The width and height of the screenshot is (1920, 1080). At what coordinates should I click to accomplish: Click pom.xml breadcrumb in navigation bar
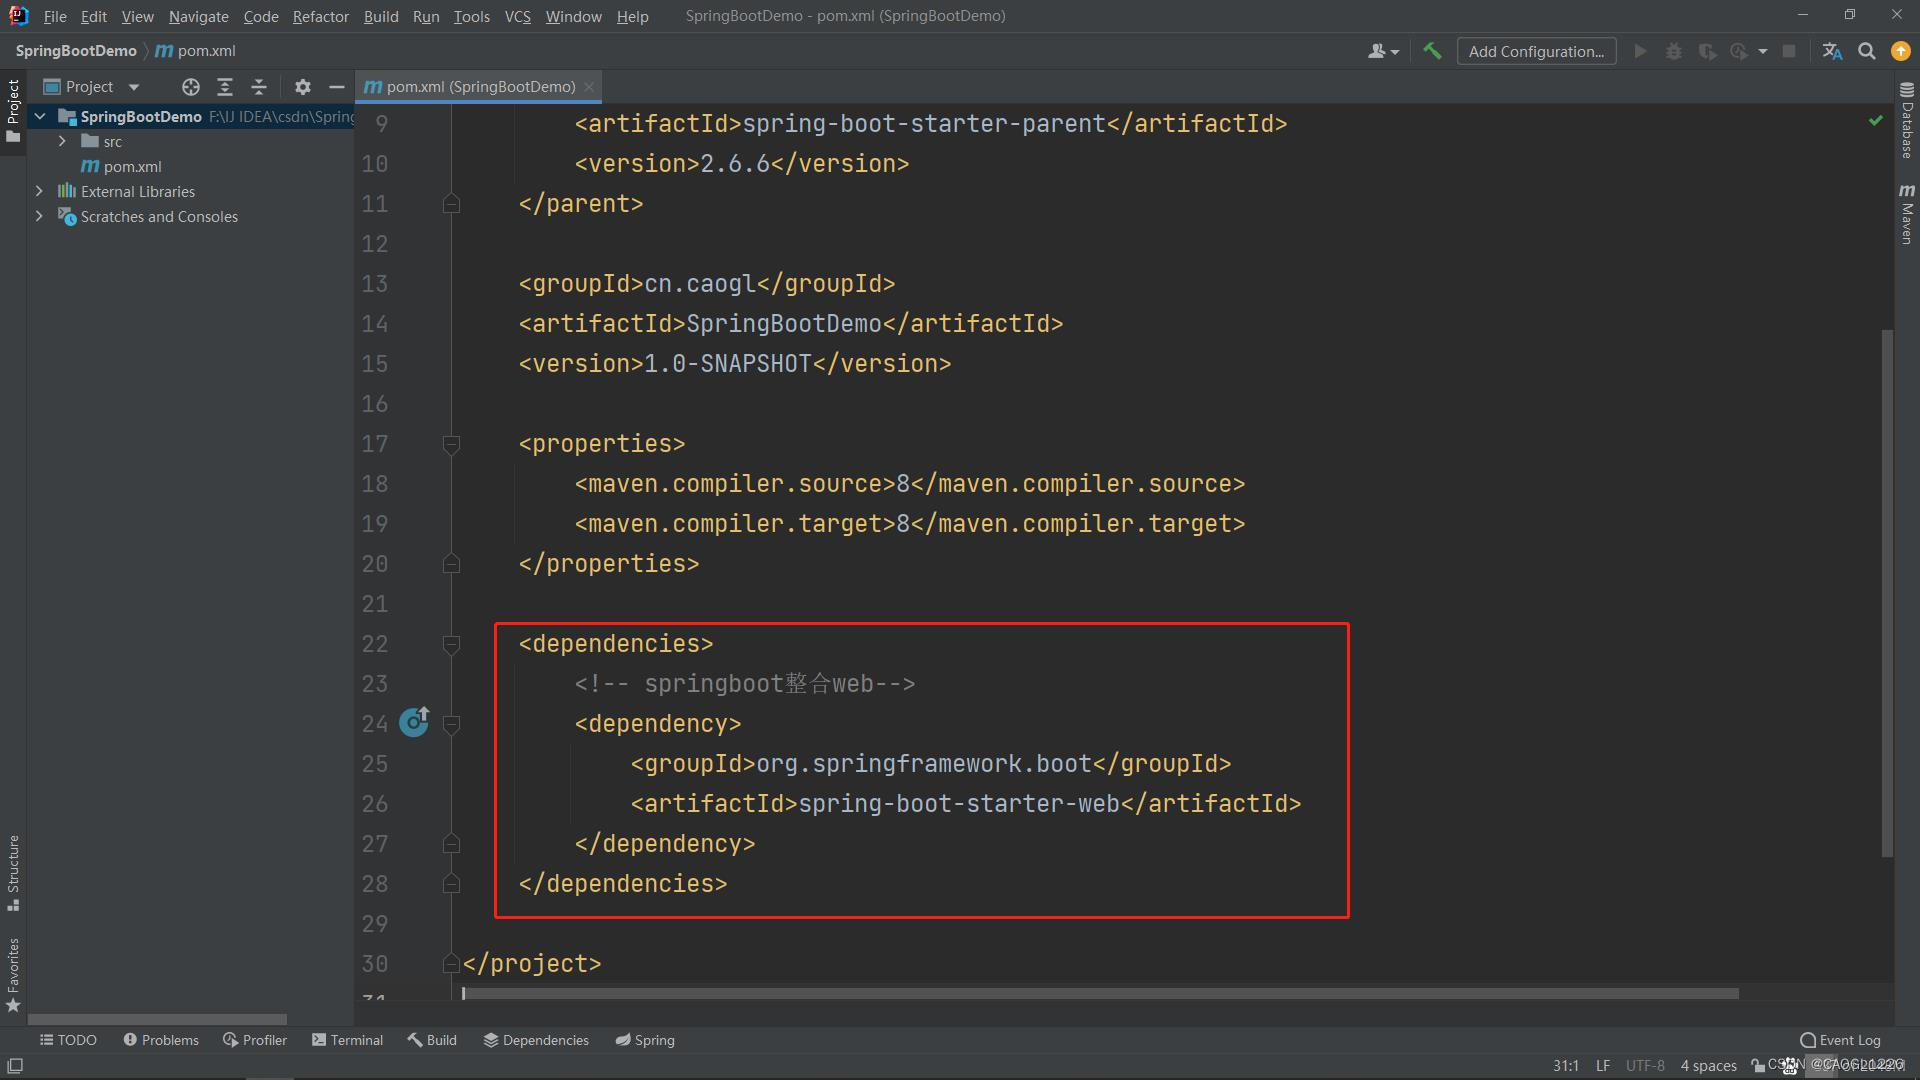tap(196, 51)
